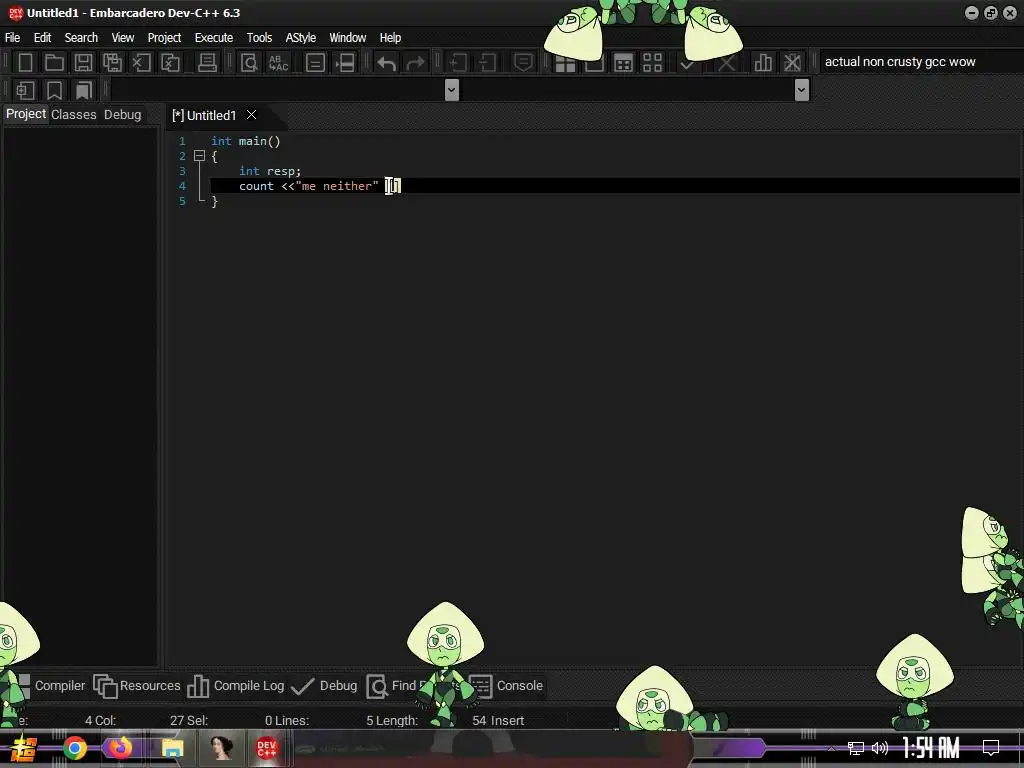Save the file with the single floppy icon
Viewport: 1024px width, 768px height.
pyautogui.click(x=83, y=63)
